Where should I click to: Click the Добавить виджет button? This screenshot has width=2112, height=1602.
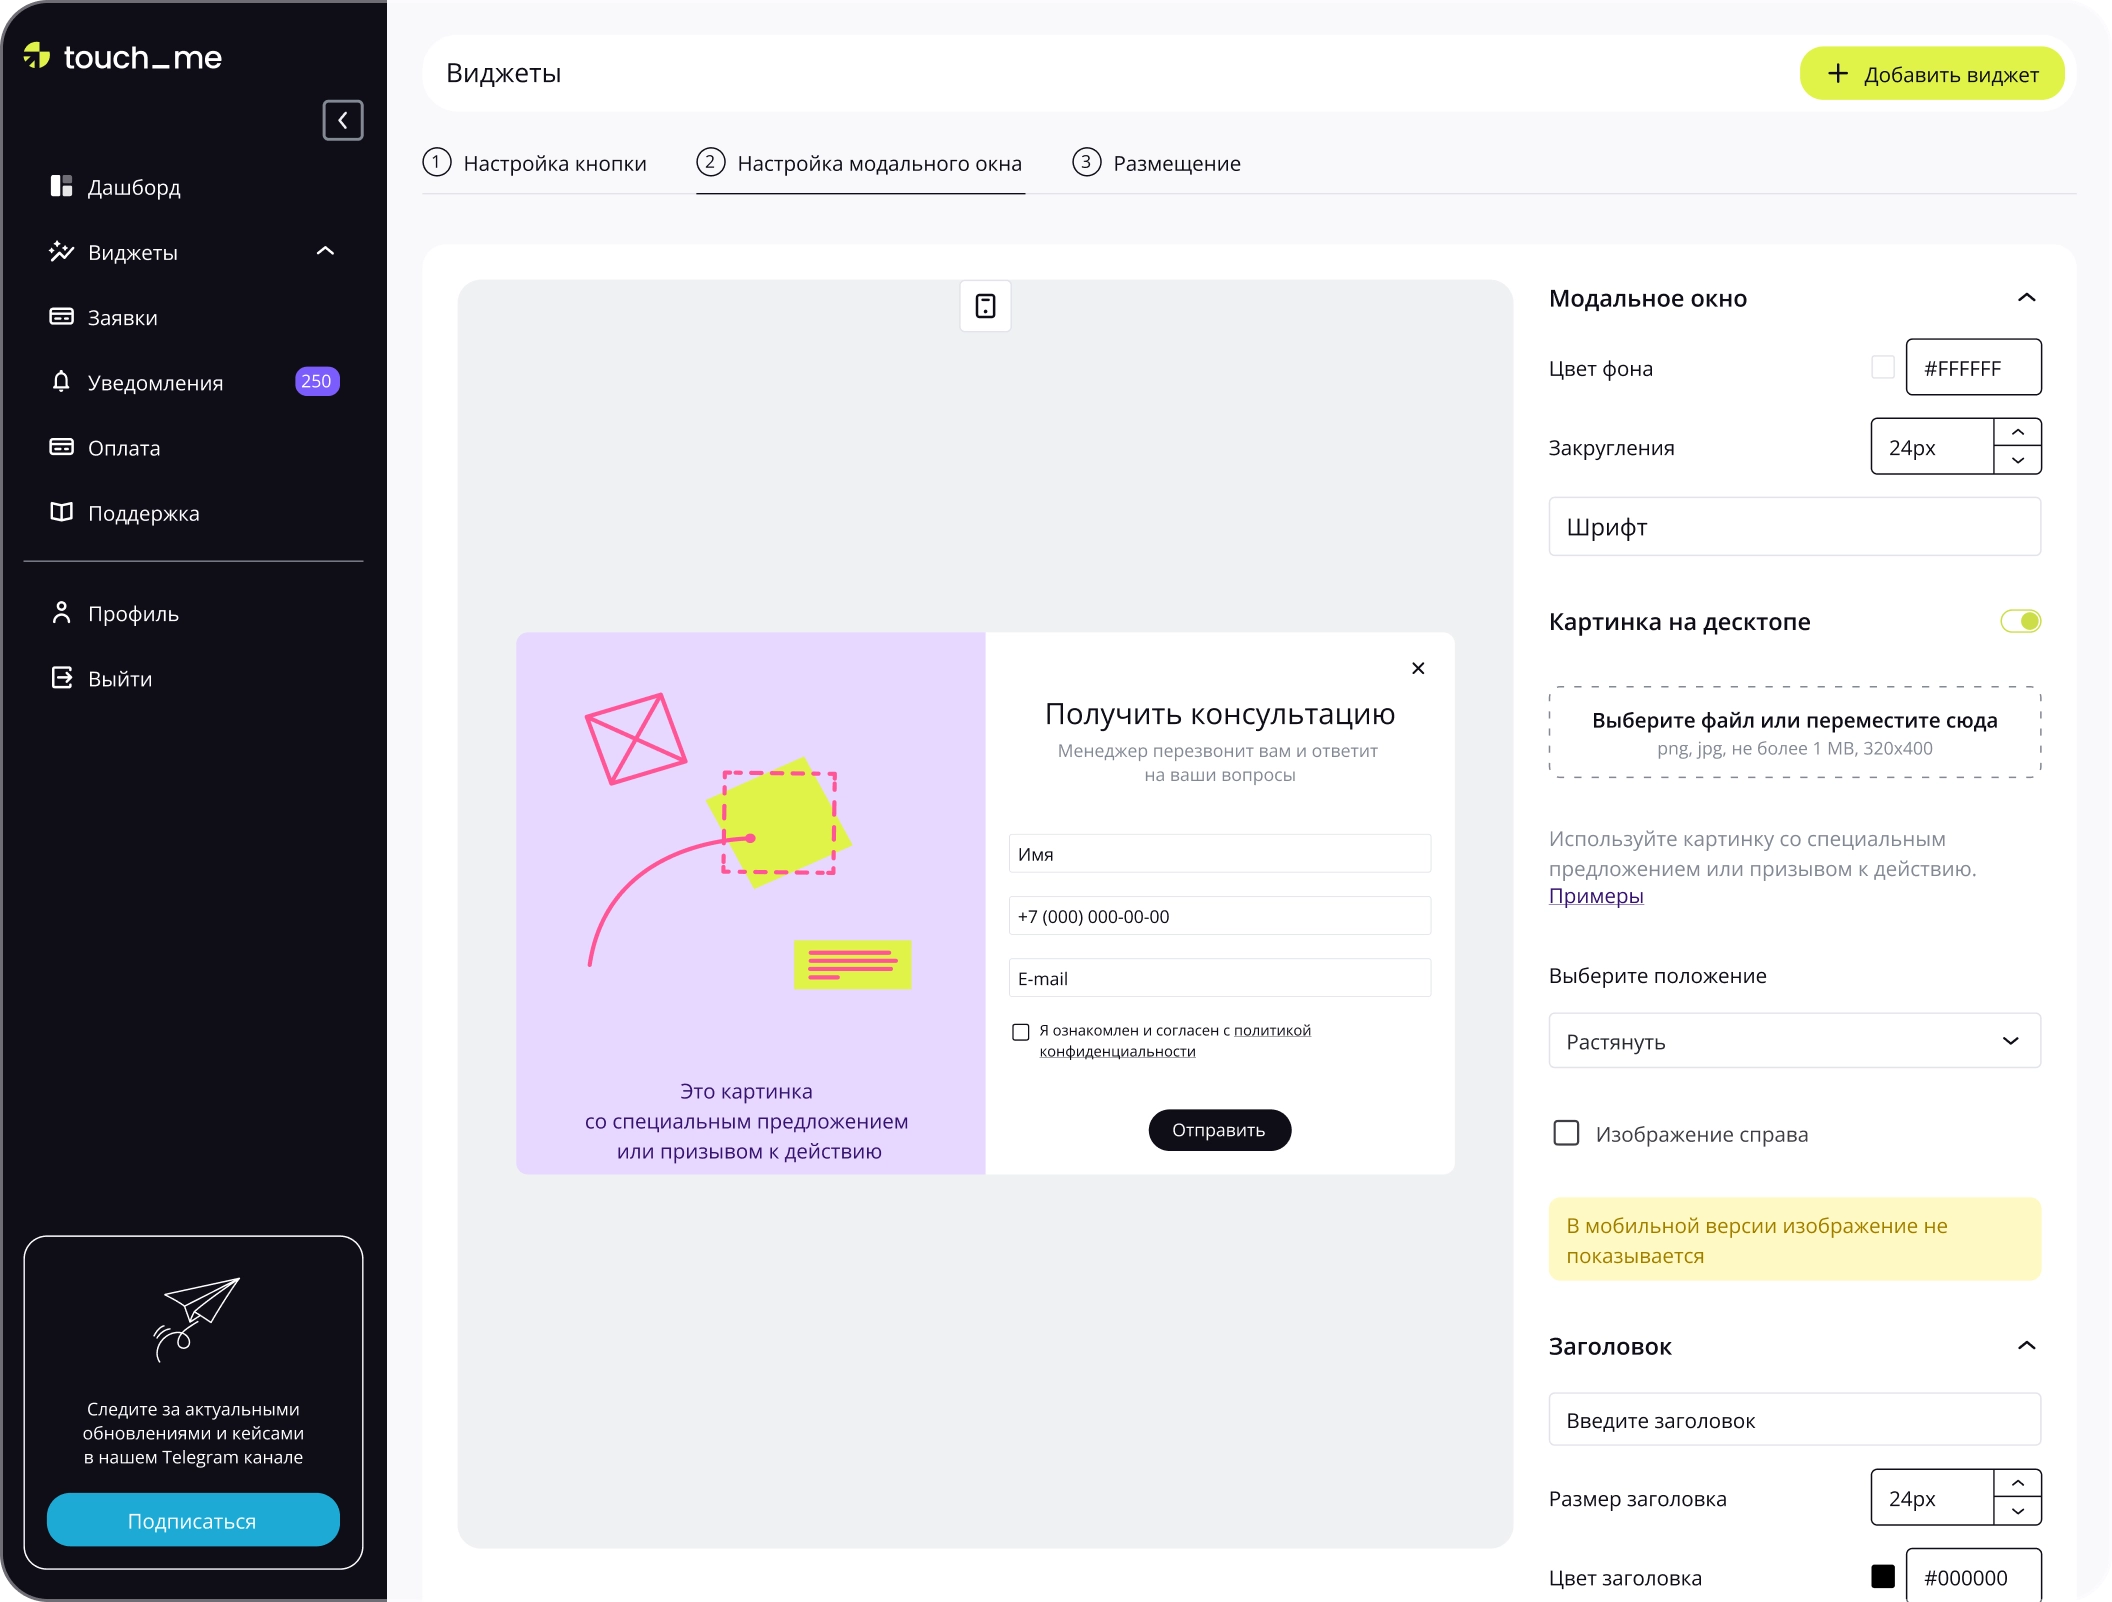[x=1932, y=72]
